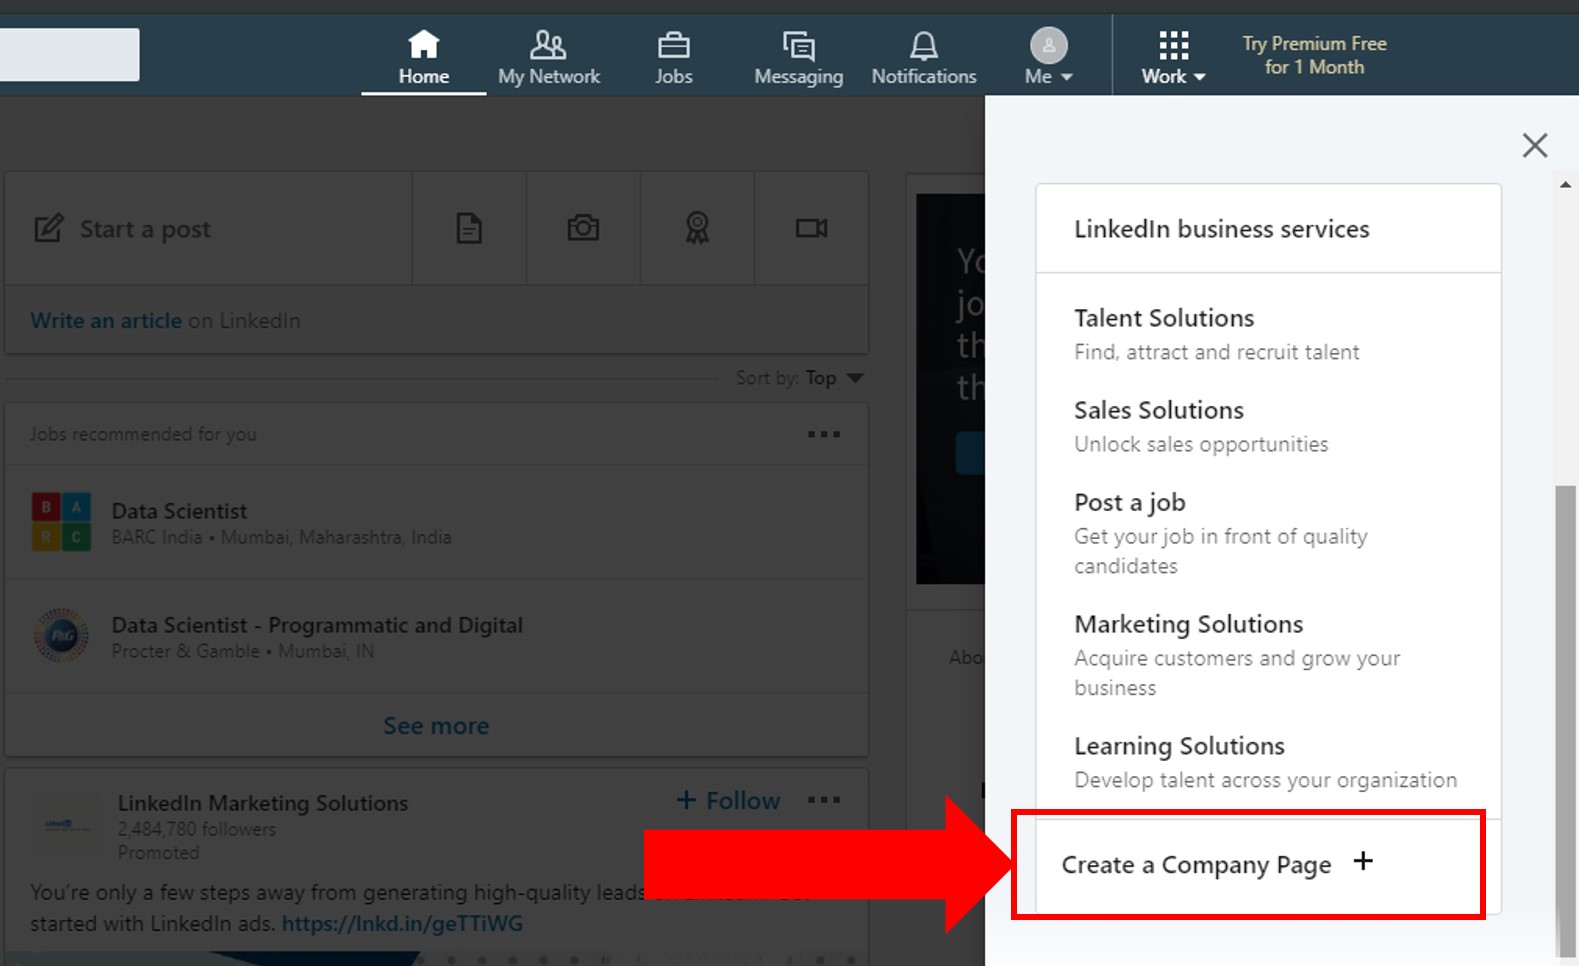
Task: Click the LinkedIn Marketing Solutions logo thumbnail
Action: click(x=67, y=825)
